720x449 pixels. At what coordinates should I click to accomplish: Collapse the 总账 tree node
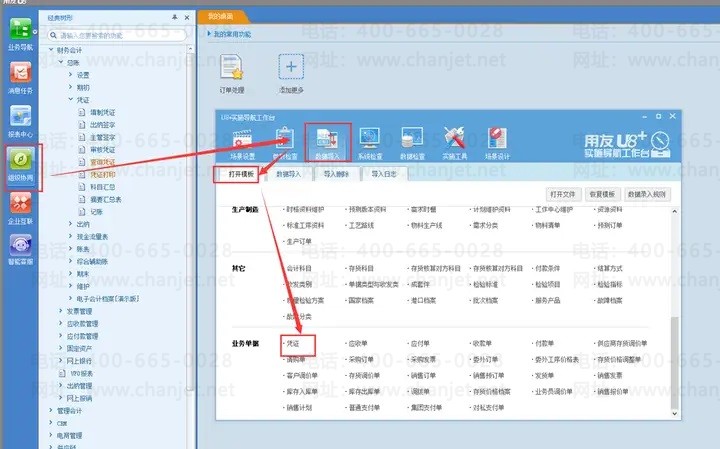(x=61, y=62)
